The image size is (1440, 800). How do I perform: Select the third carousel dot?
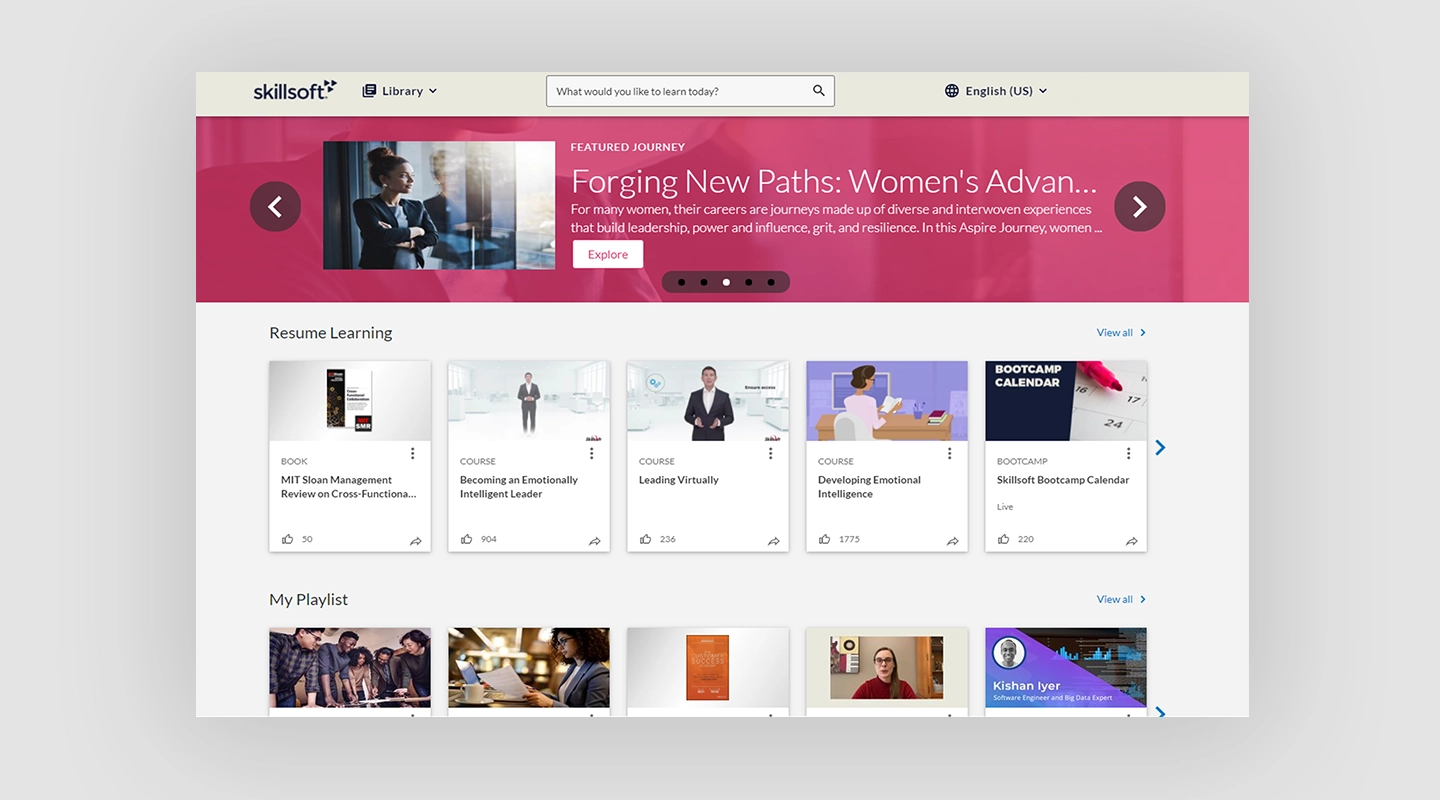point(726,282)
